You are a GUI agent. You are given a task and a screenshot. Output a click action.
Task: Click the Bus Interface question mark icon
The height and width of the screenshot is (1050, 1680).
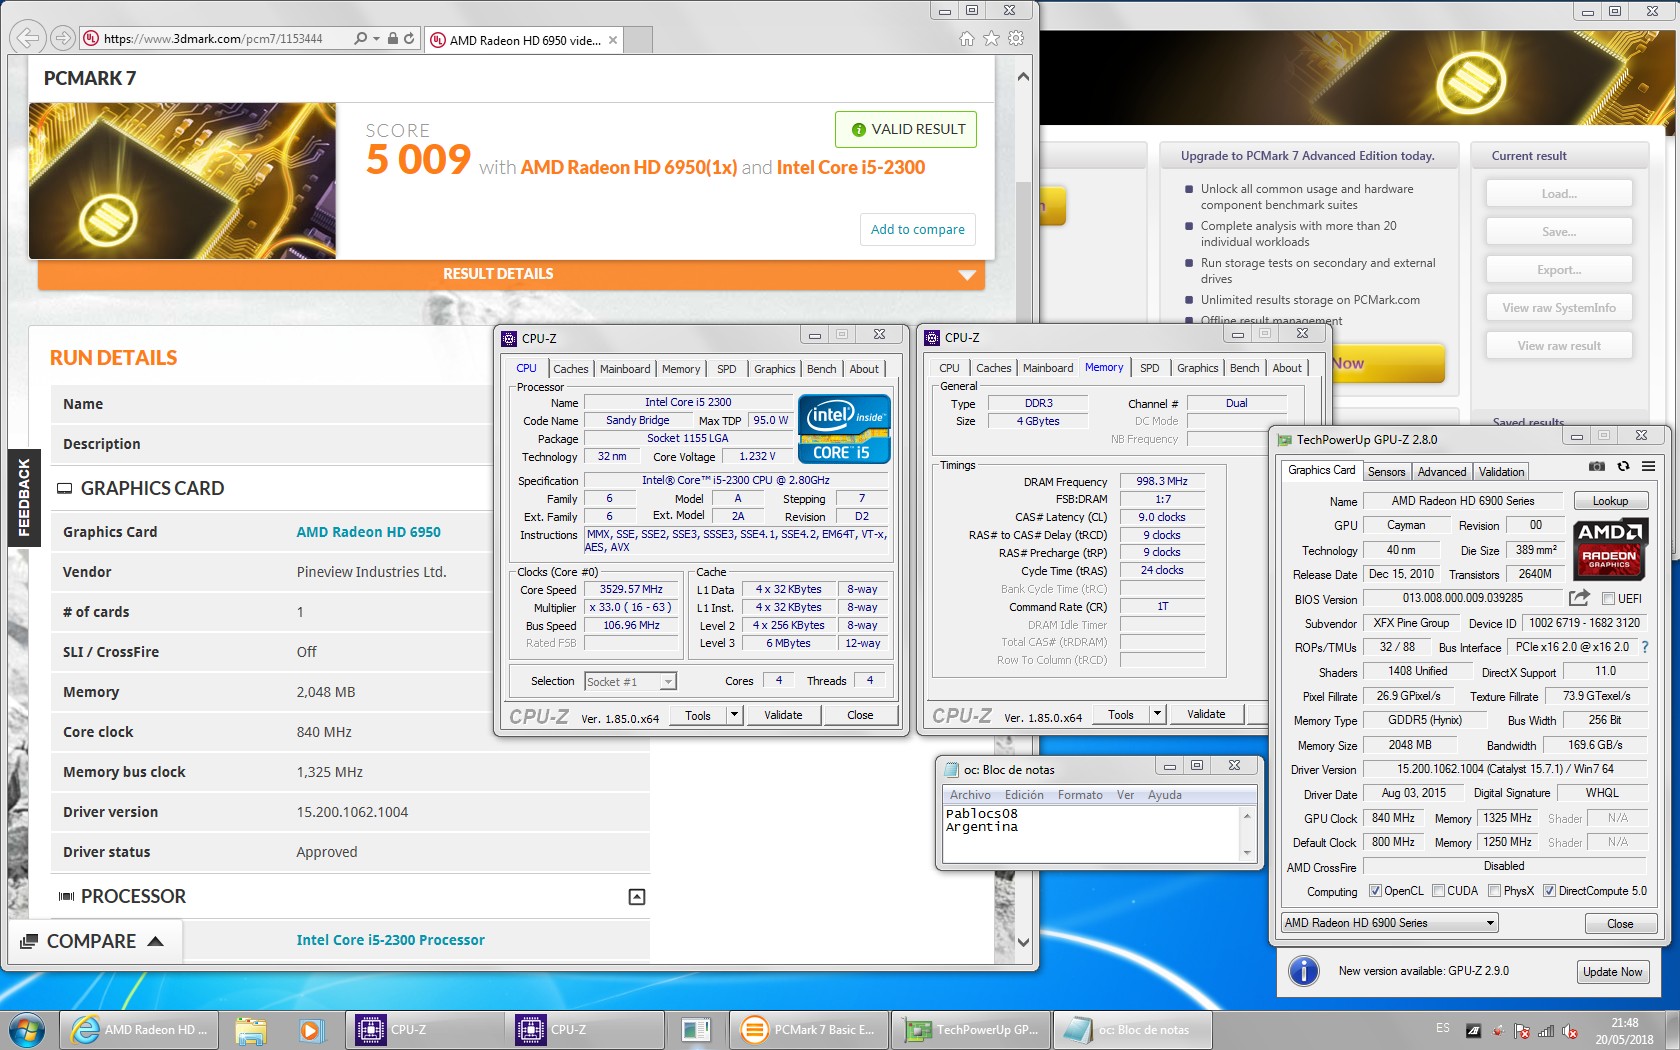click(1645, 647)
